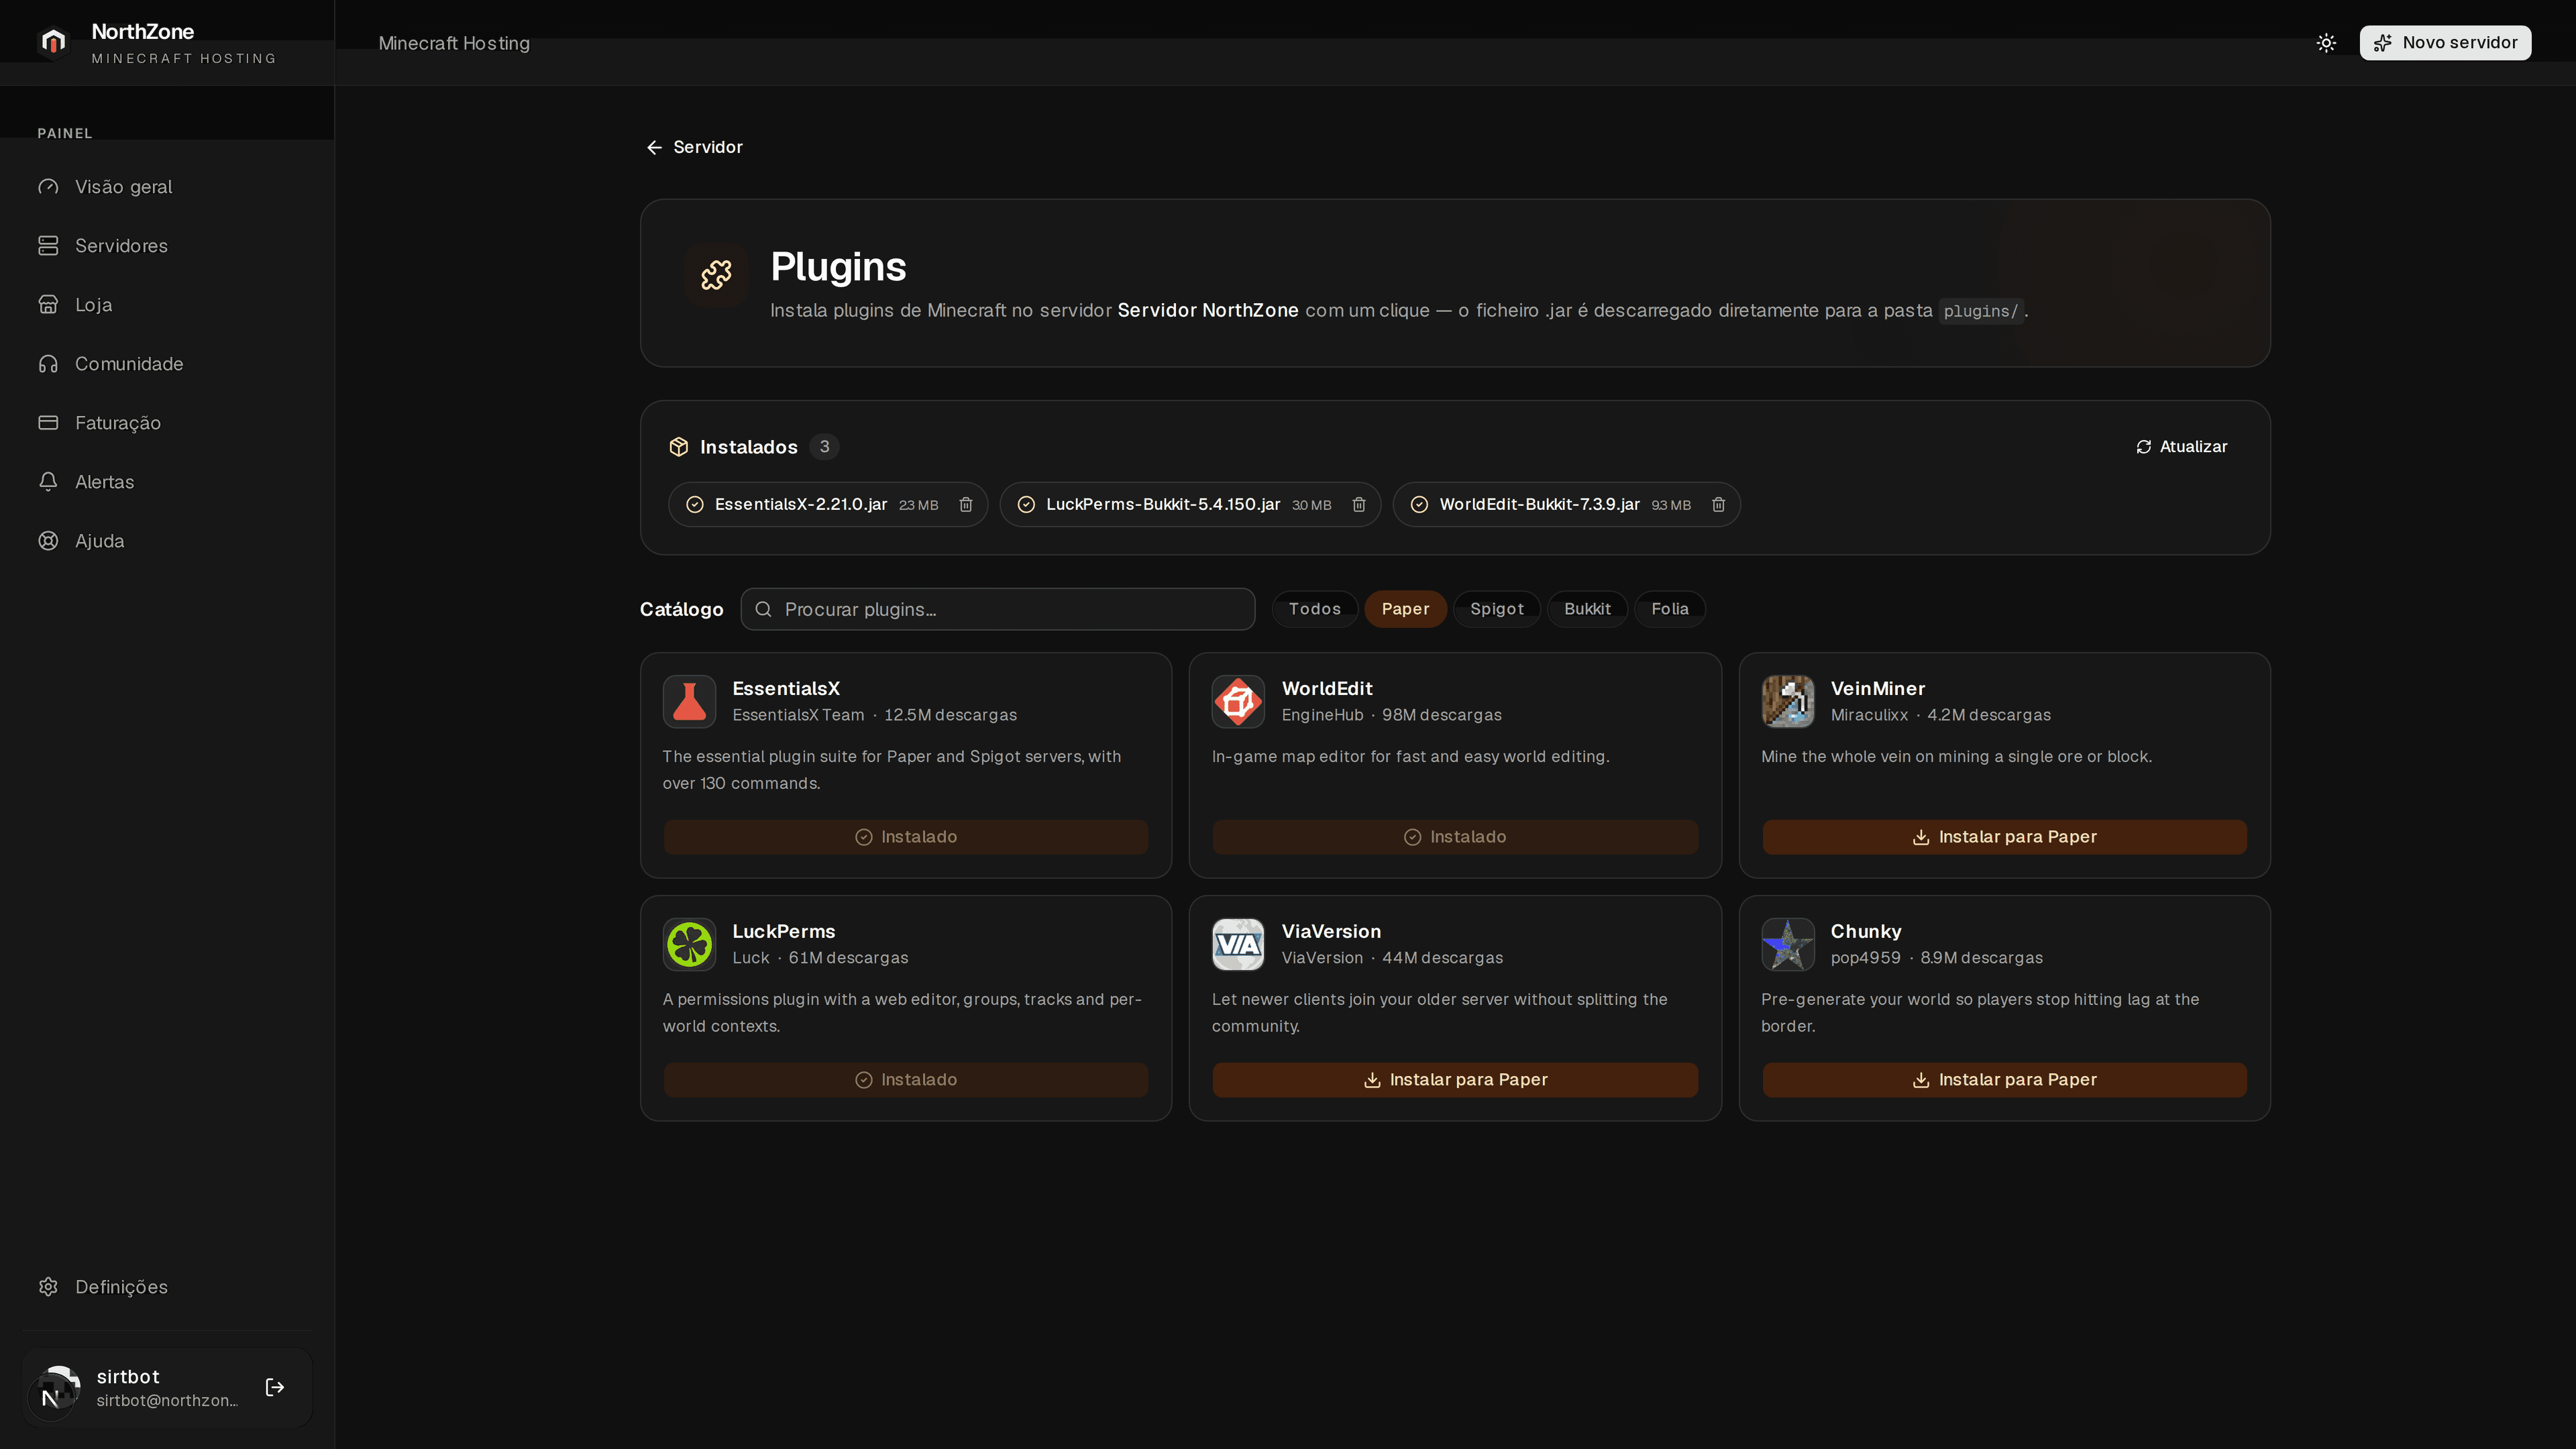The image size is (2576, 1449).
Task: Click the WorldEdit plugin icon
Action: [1238, 701]
